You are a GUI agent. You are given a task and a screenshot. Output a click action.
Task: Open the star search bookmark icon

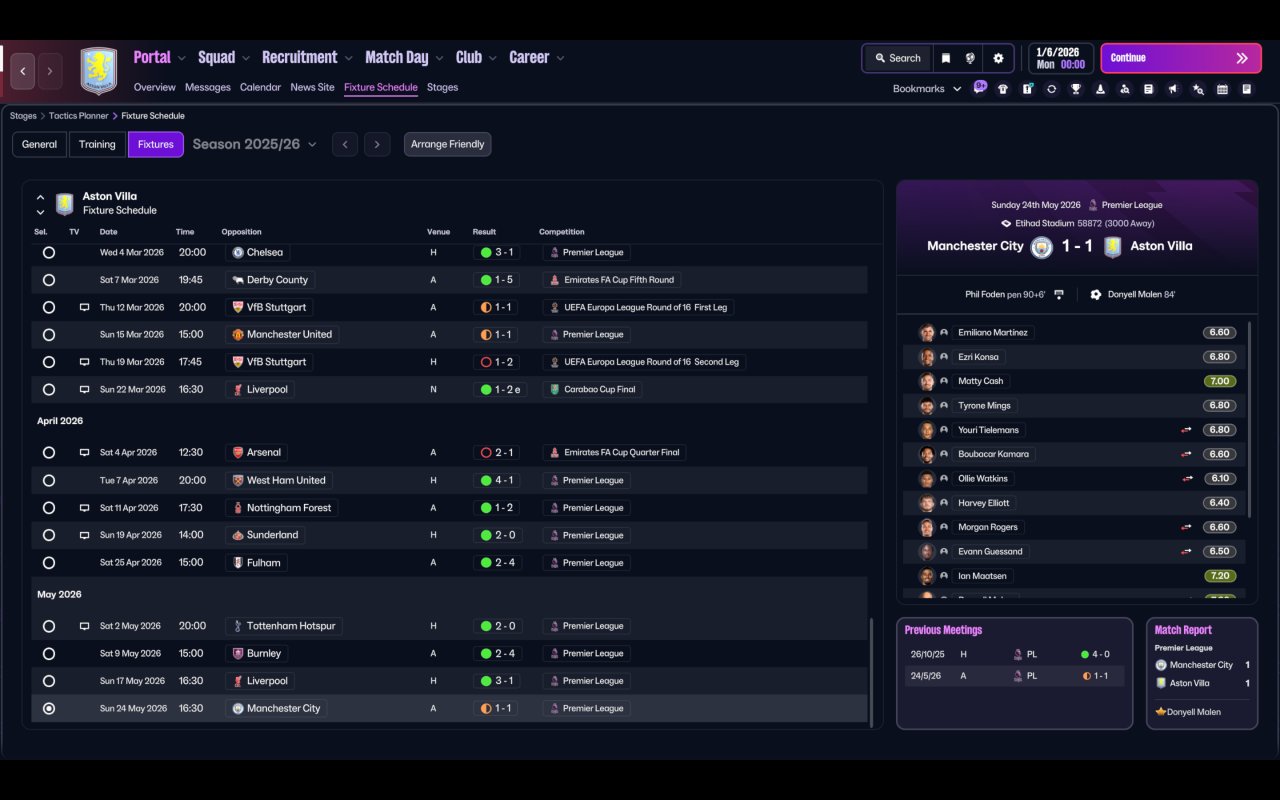pos(1198,89)
